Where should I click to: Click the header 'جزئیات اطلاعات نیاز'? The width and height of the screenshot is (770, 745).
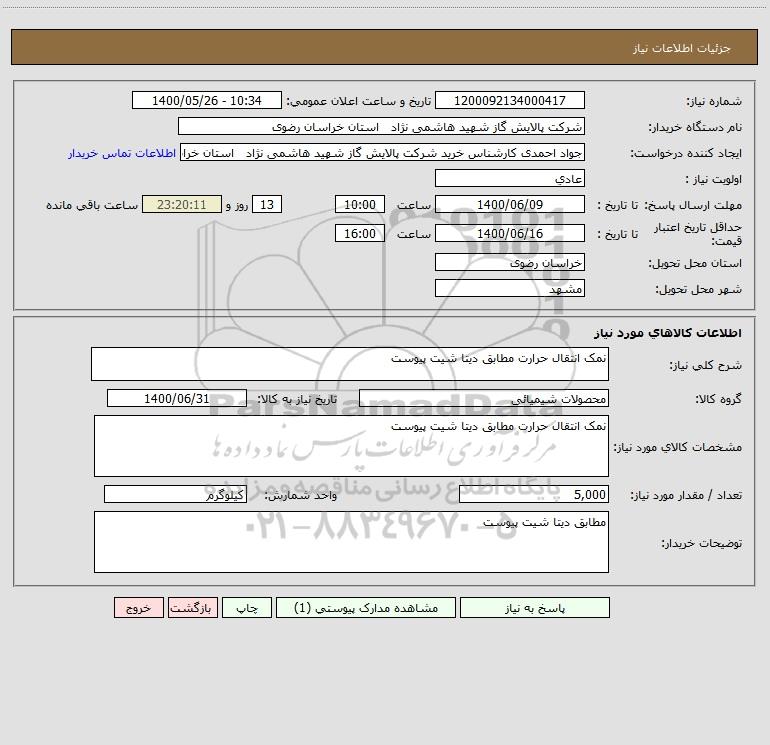tap(682, 48)
